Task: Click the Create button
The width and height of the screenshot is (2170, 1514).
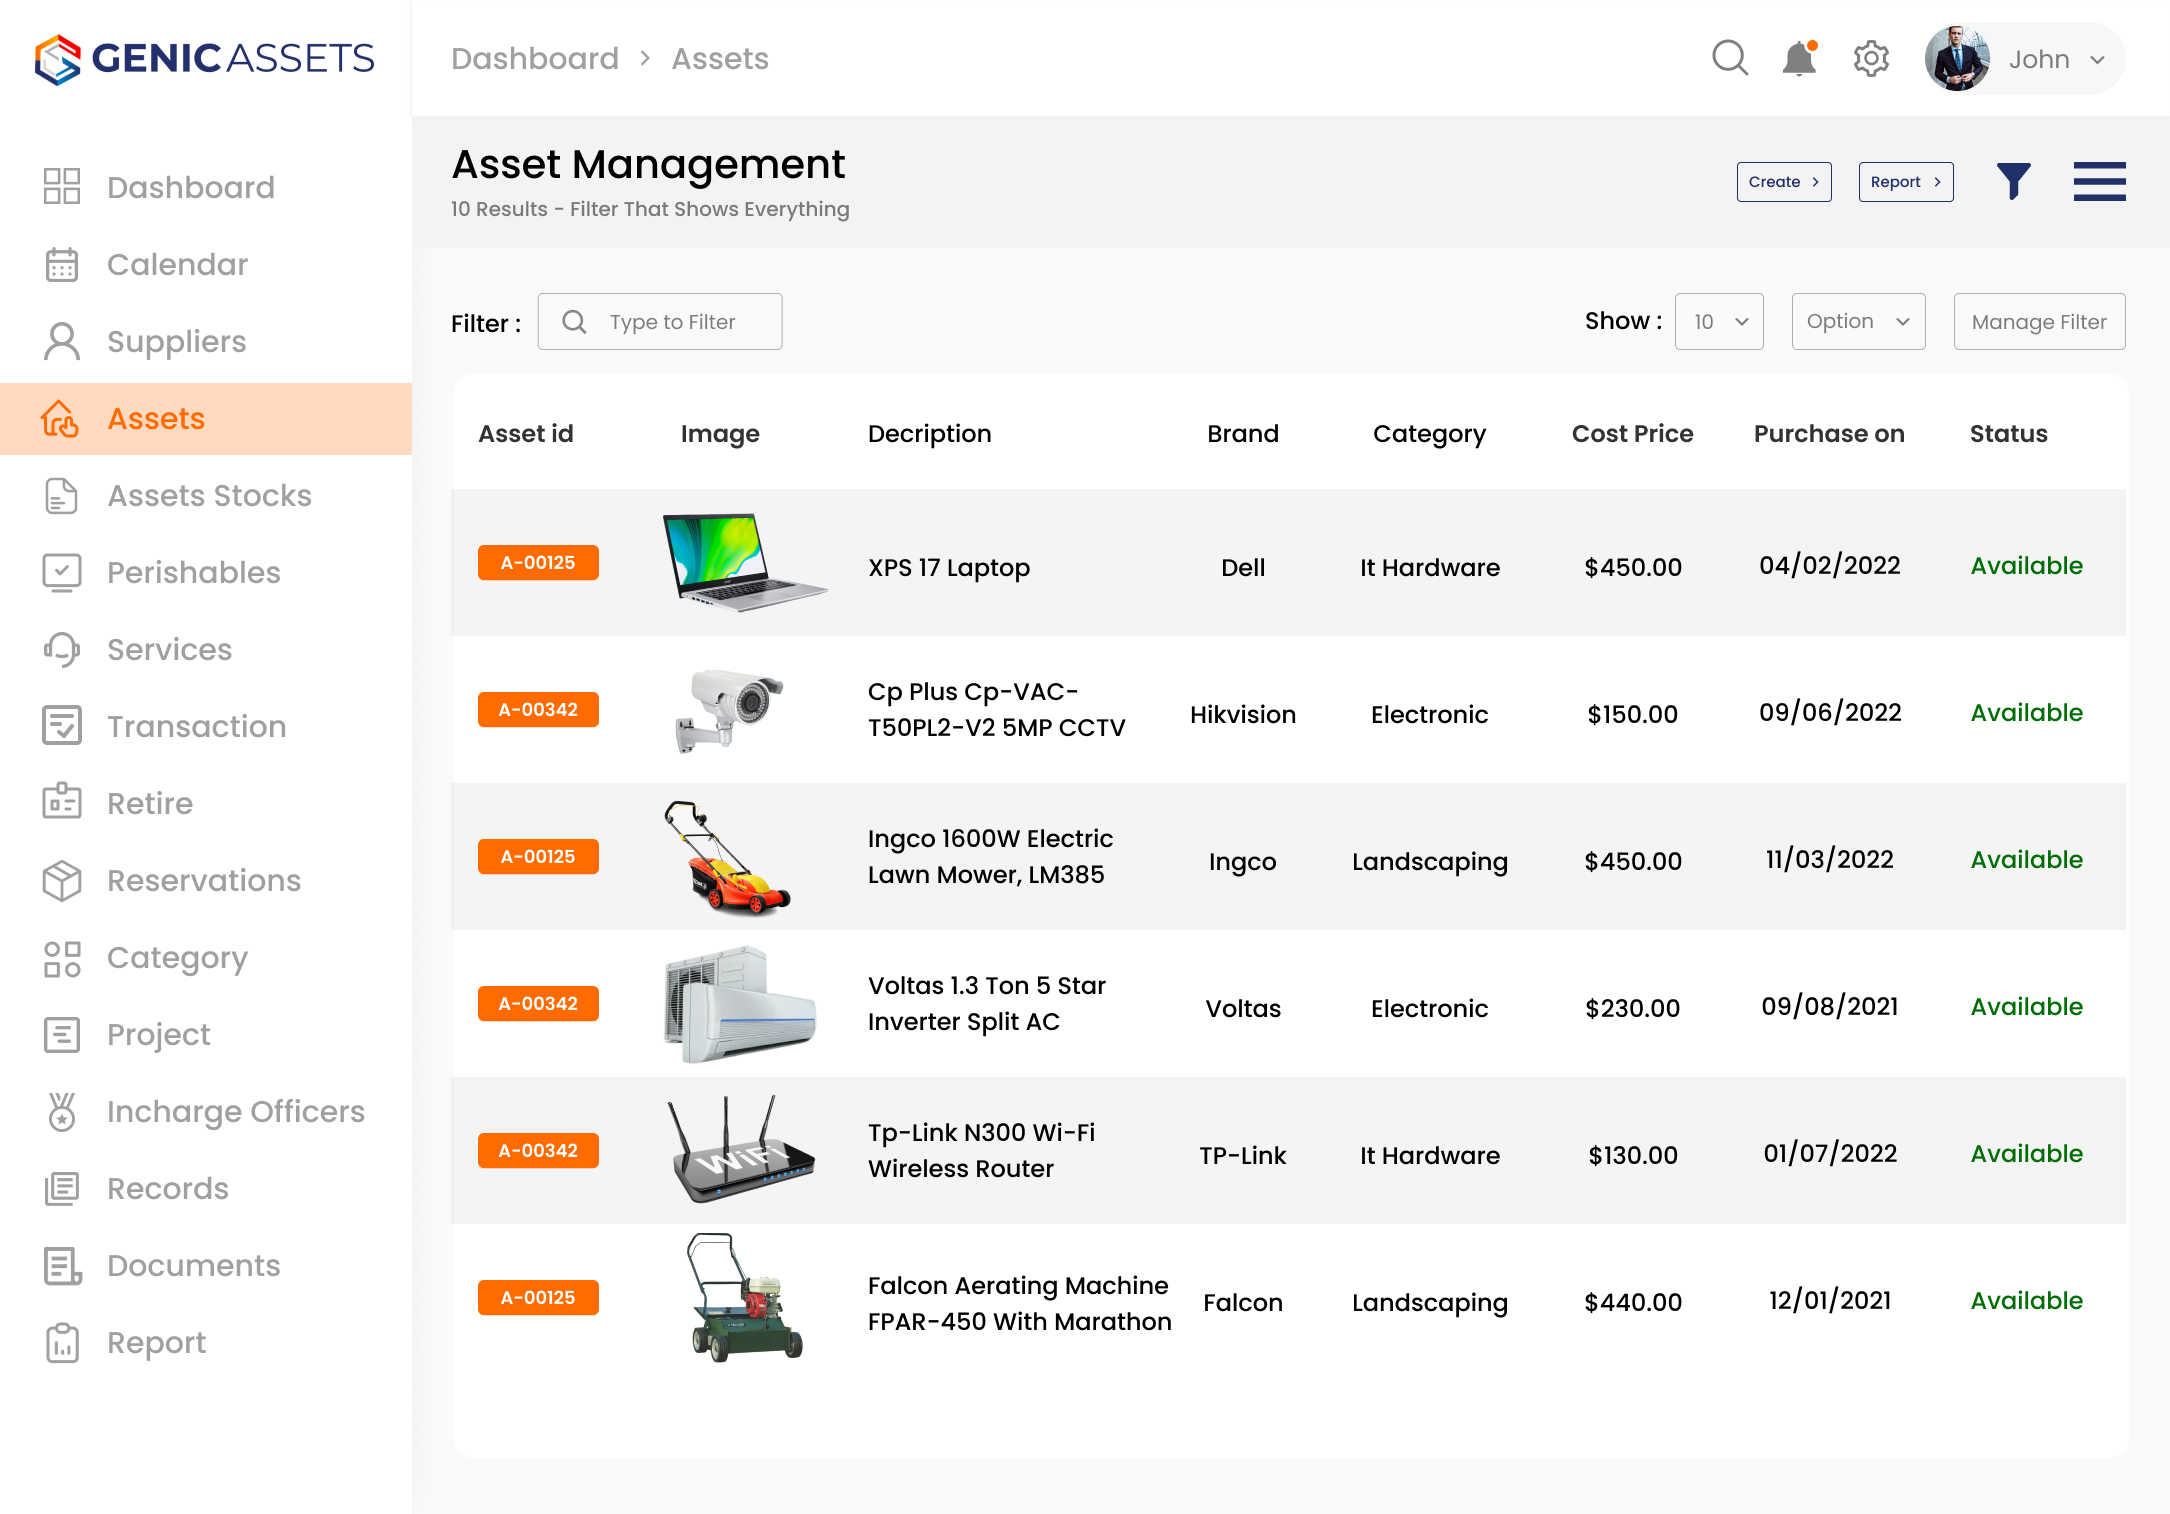Action: (1784, 182)
